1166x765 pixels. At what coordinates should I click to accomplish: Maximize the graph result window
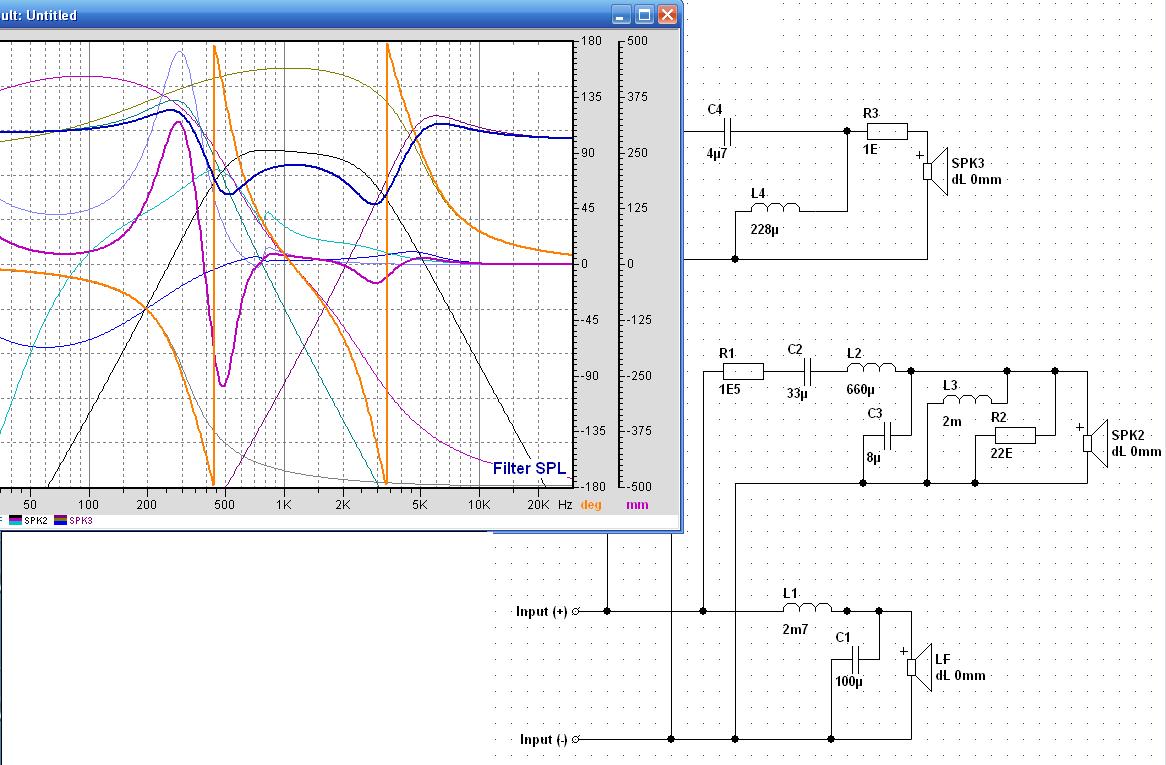[644, 15]
